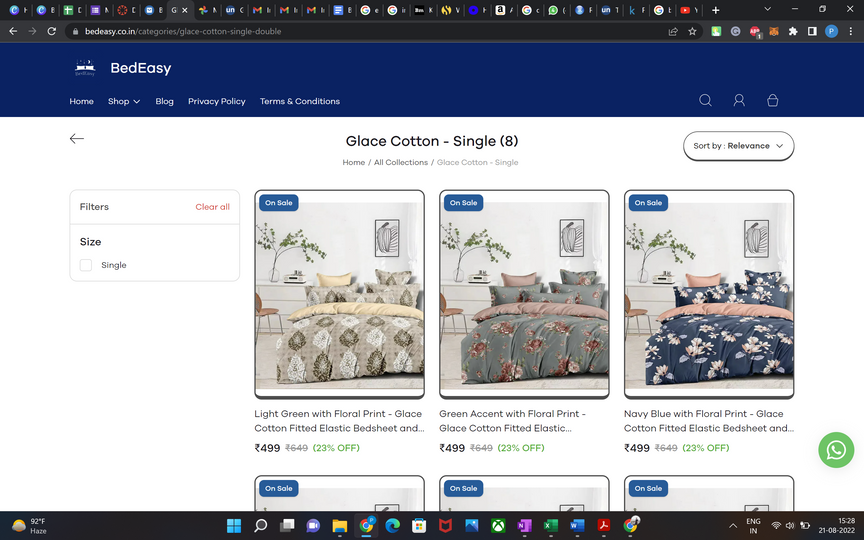The height and width of the screenshot is (540, 864).
Task: Open the Xbox app from the taskbar
Action: tap(498, 526)
